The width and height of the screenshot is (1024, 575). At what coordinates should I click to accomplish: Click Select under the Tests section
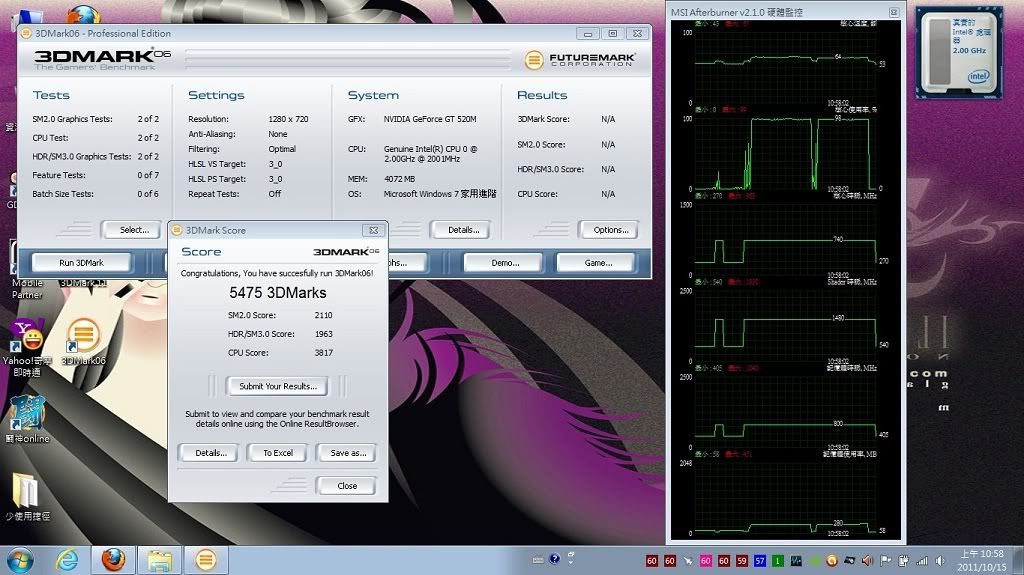point(132,230)
